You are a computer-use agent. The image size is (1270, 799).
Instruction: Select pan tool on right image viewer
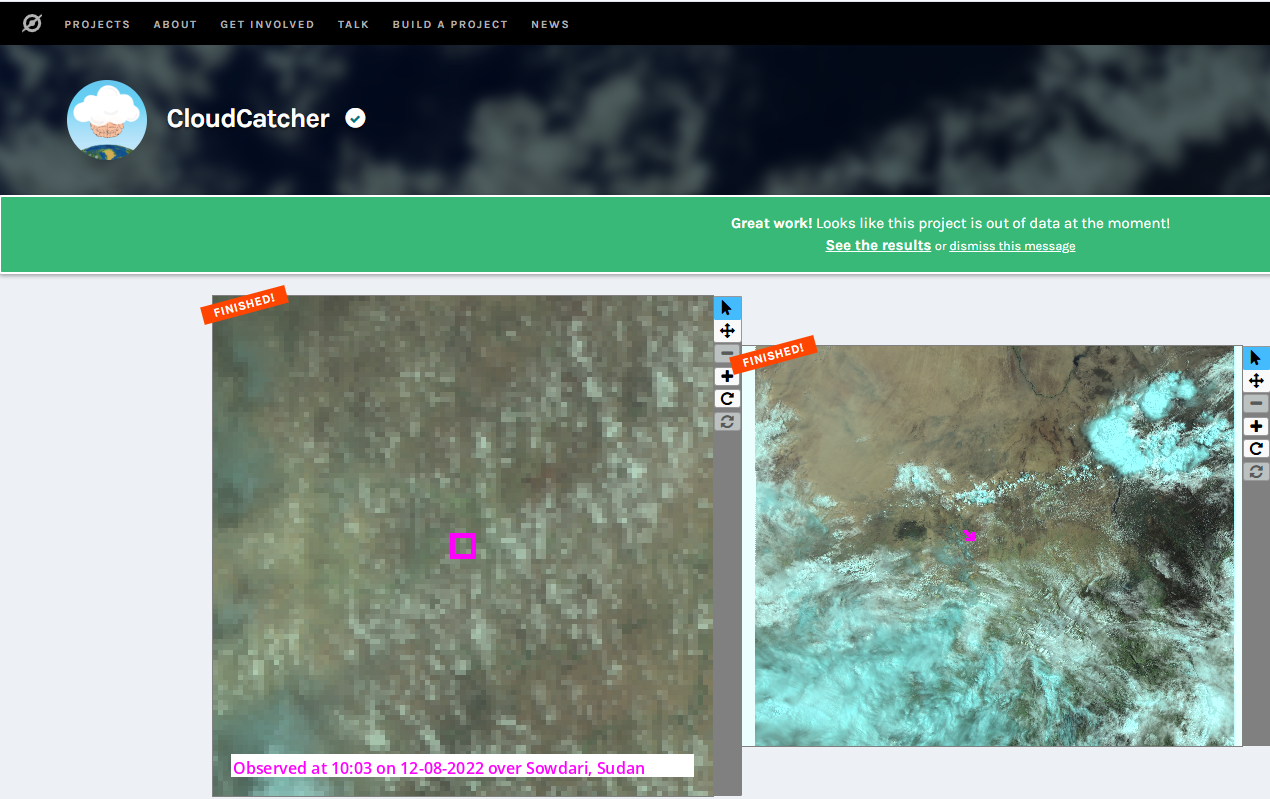(1256, 381)
